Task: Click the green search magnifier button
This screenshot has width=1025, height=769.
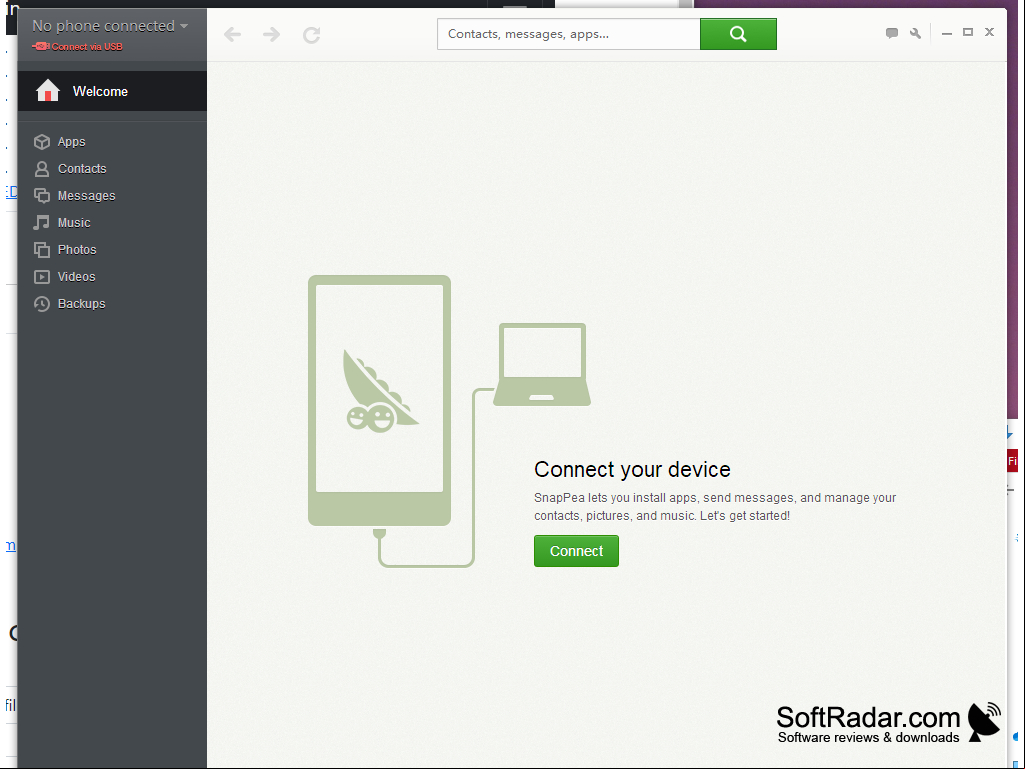Action: click(x=738, y=34)
